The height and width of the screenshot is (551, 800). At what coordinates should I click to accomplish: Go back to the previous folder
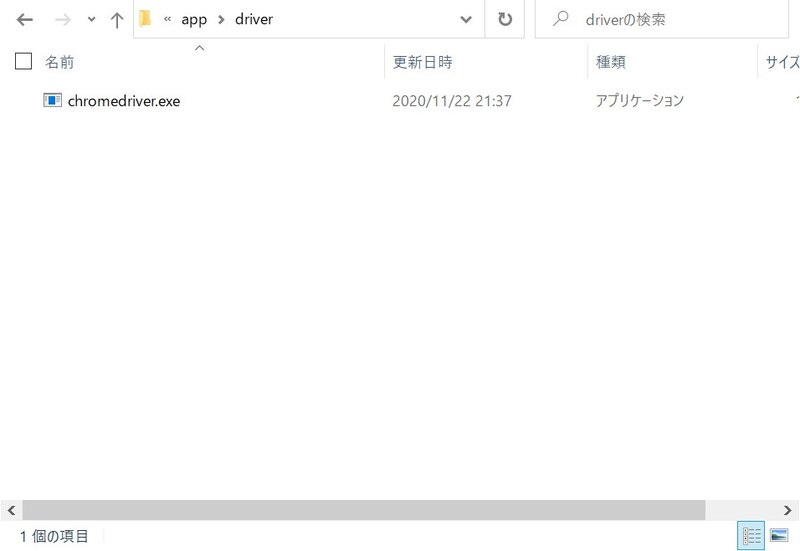(x=25, y=20)
